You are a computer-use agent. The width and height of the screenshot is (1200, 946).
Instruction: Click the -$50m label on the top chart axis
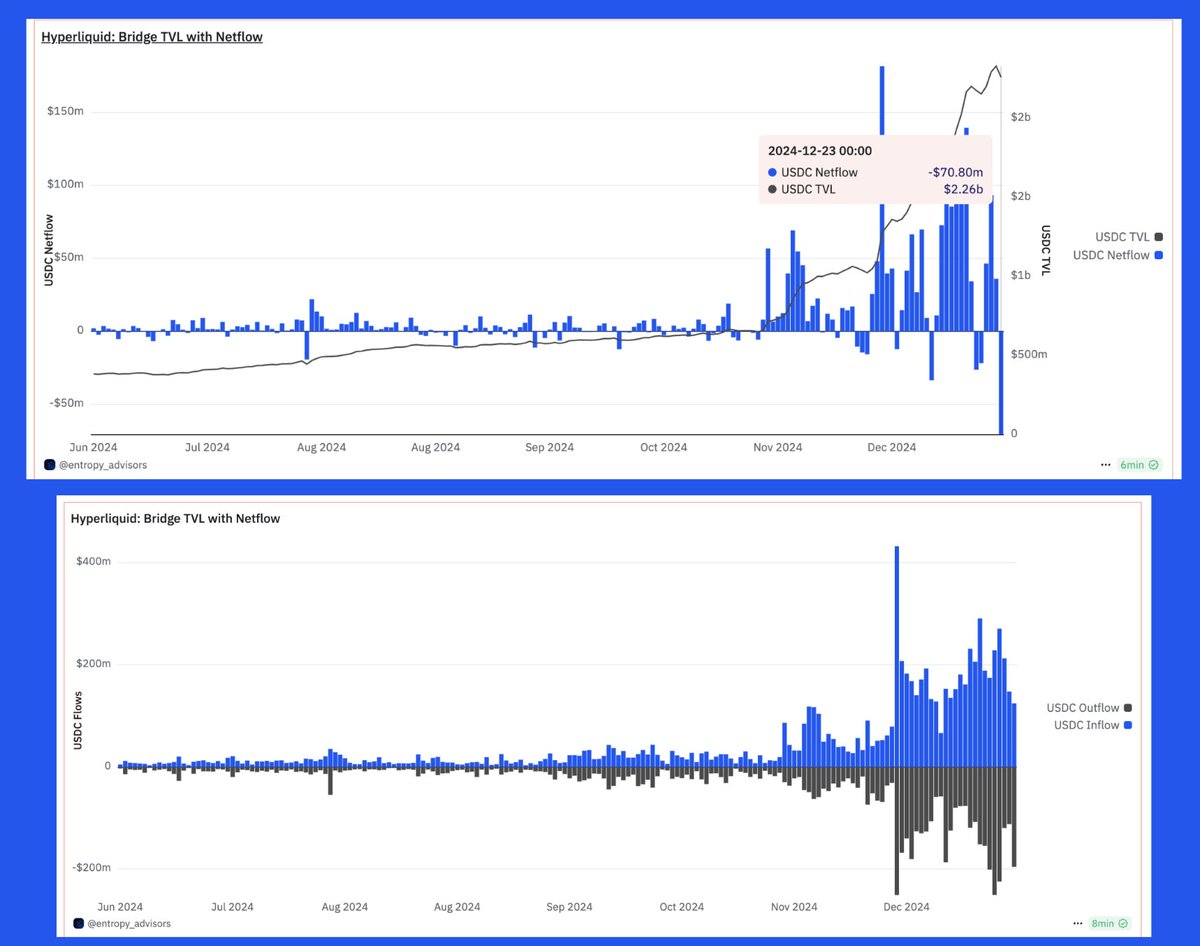[x=65, y=403]
